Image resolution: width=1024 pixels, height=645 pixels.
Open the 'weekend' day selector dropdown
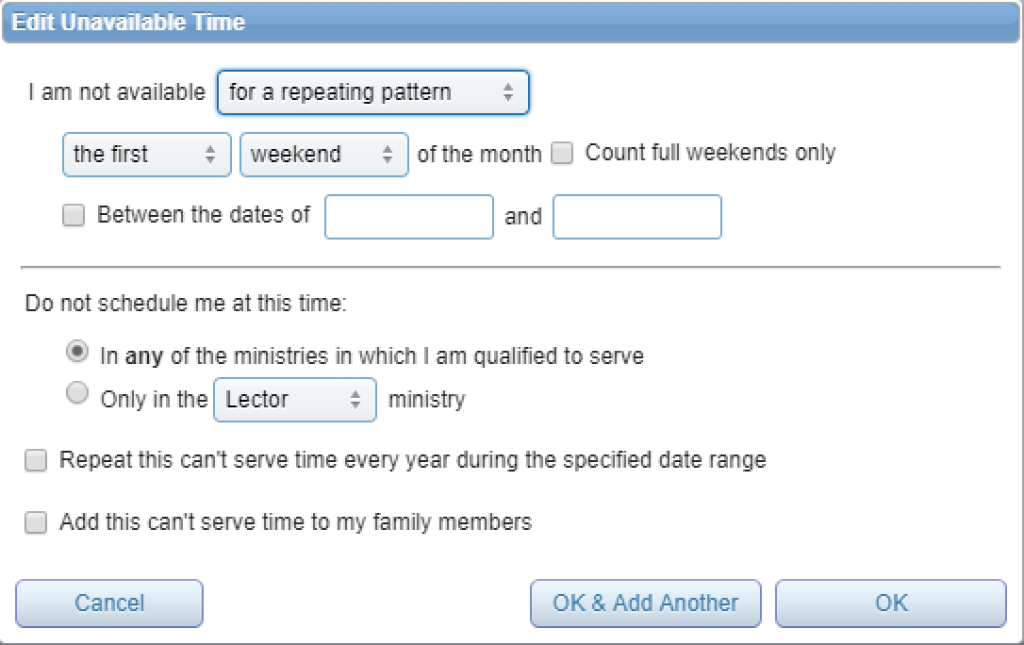coord(324,155)
